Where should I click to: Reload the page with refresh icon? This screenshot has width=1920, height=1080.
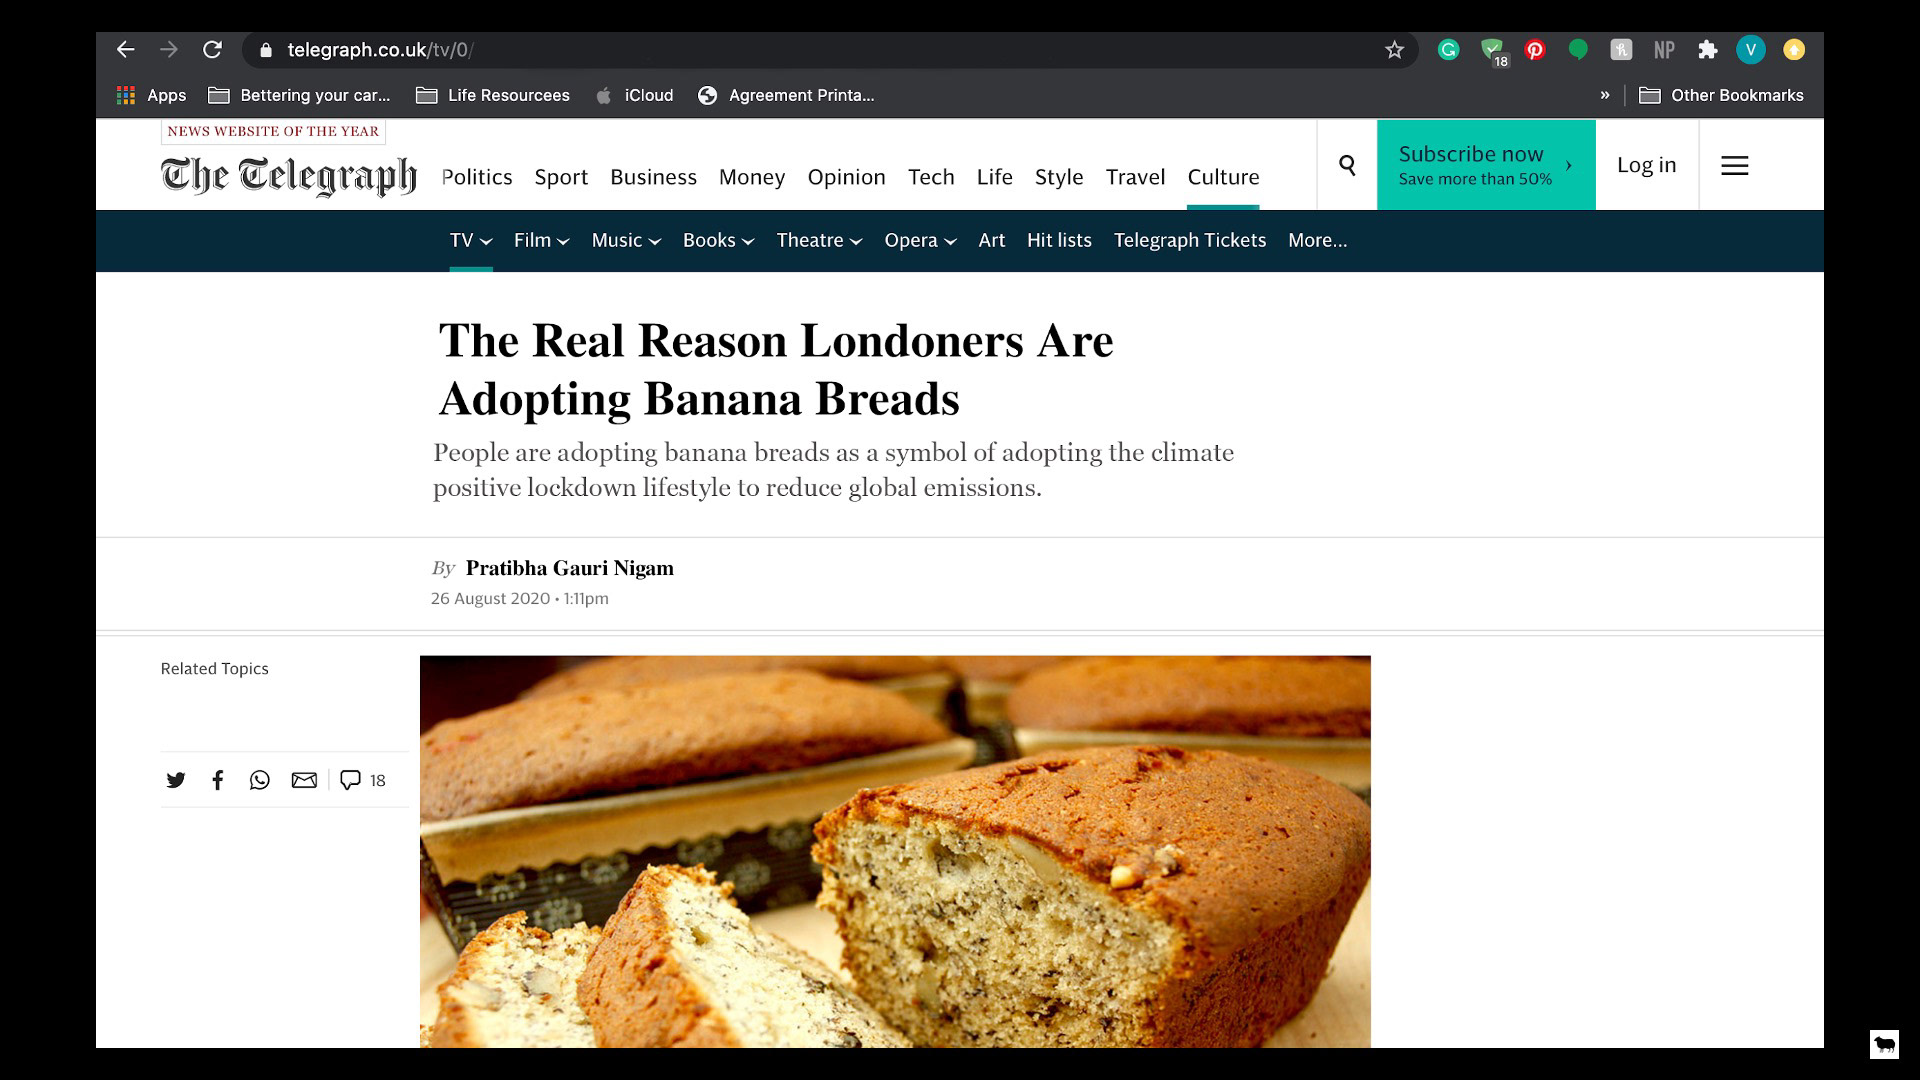point(212,49)
